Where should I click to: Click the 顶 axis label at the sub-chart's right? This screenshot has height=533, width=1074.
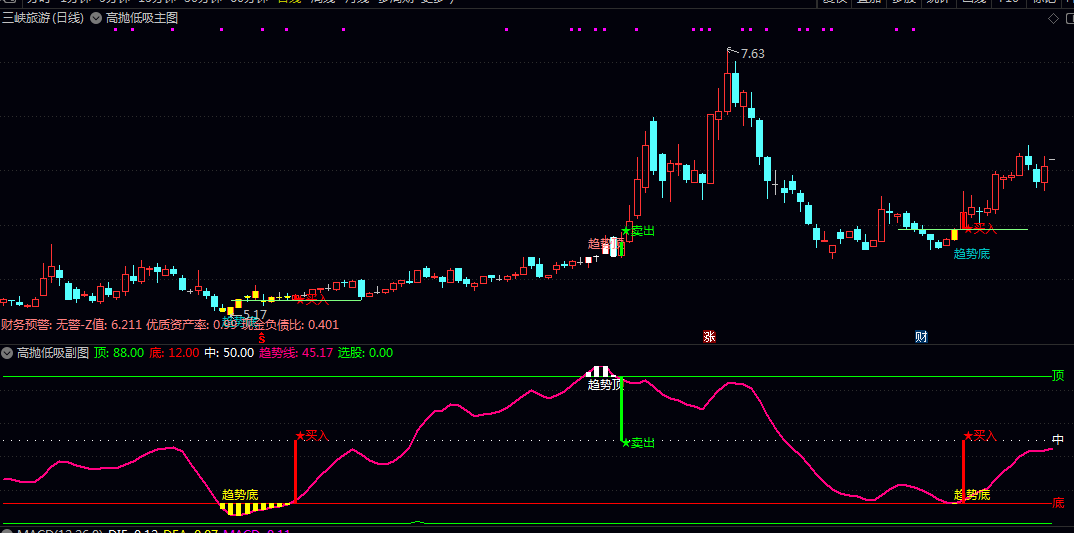click(1058, 375)
